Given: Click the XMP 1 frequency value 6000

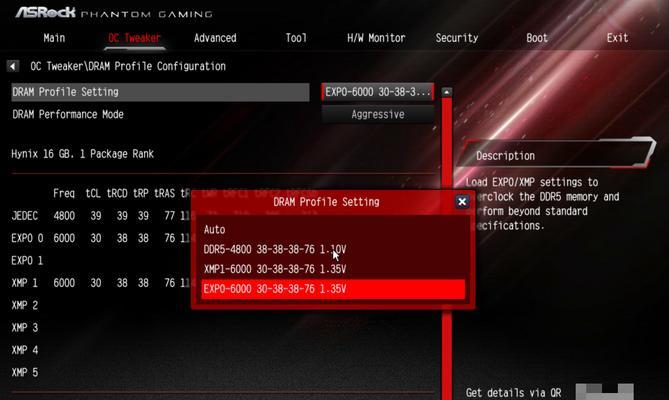Looking at the screenshot, I should click(x=64, y=283).
